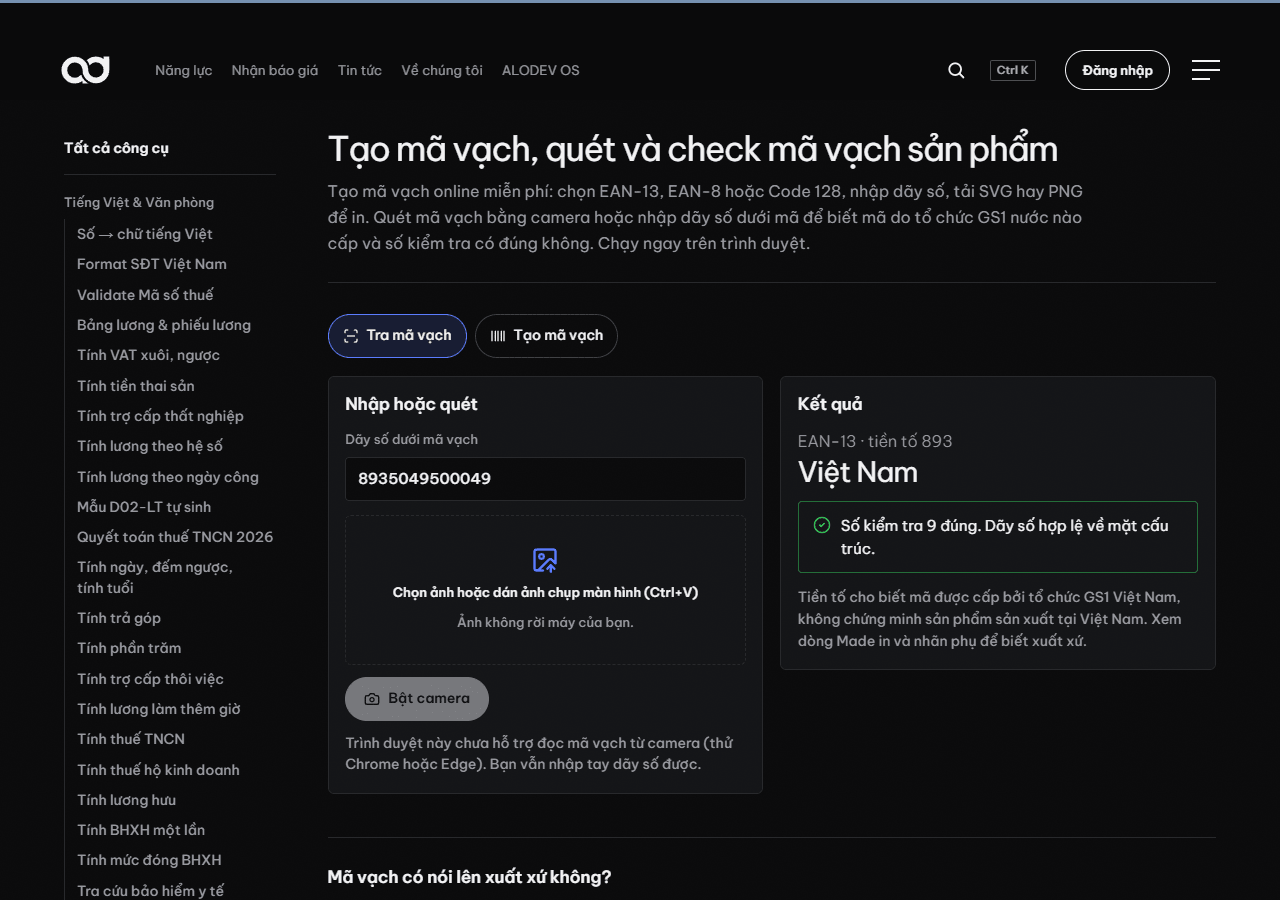Open the Tính lương theo hệ số tool
The width and height of the screenshot is (1280, 900).
(x=150, y=446)
